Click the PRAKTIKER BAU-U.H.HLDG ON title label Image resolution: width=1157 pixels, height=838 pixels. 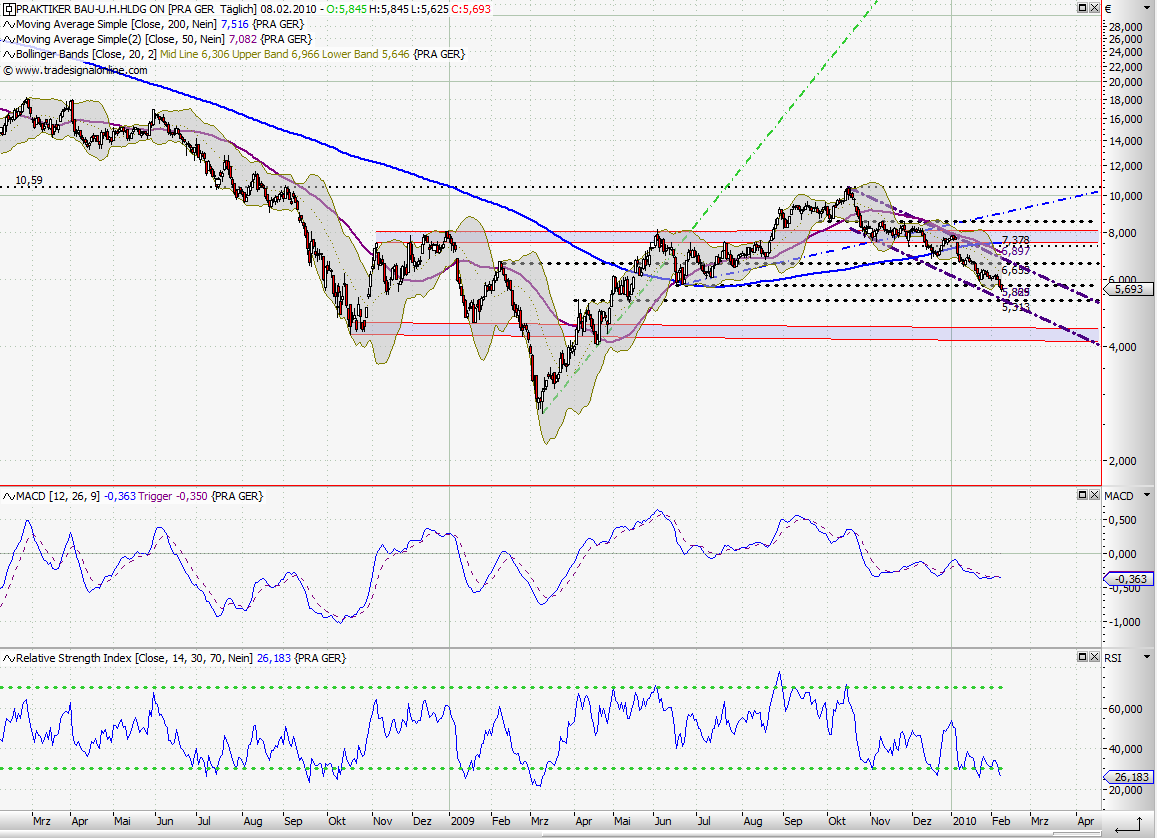90,9
